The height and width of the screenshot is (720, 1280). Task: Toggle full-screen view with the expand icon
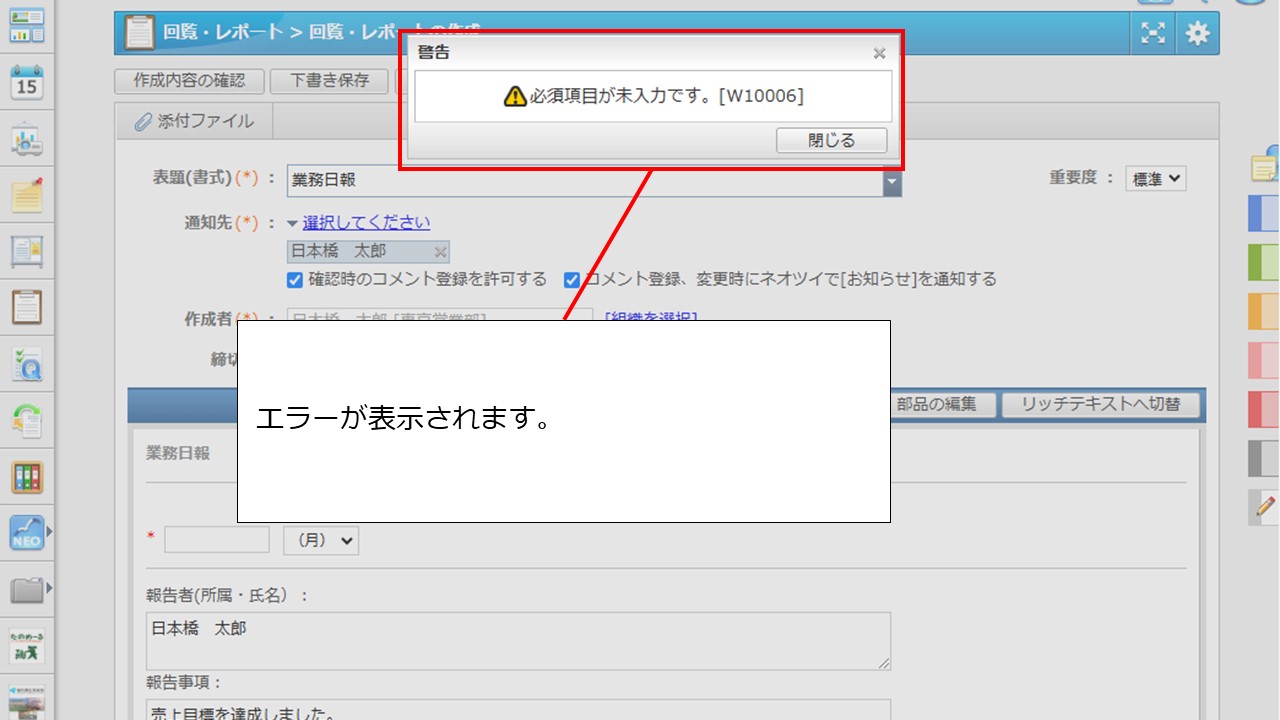point(1154,33)
